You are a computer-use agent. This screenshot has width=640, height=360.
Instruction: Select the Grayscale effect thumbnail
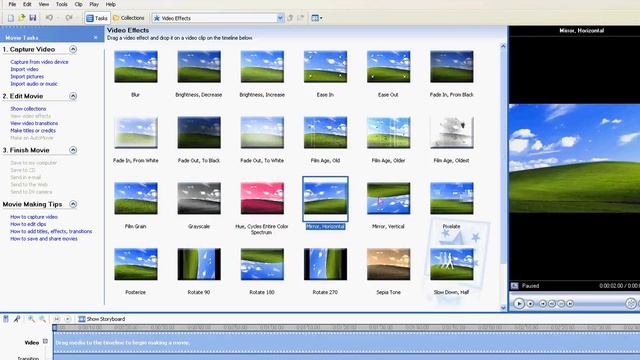coord(199,198)
